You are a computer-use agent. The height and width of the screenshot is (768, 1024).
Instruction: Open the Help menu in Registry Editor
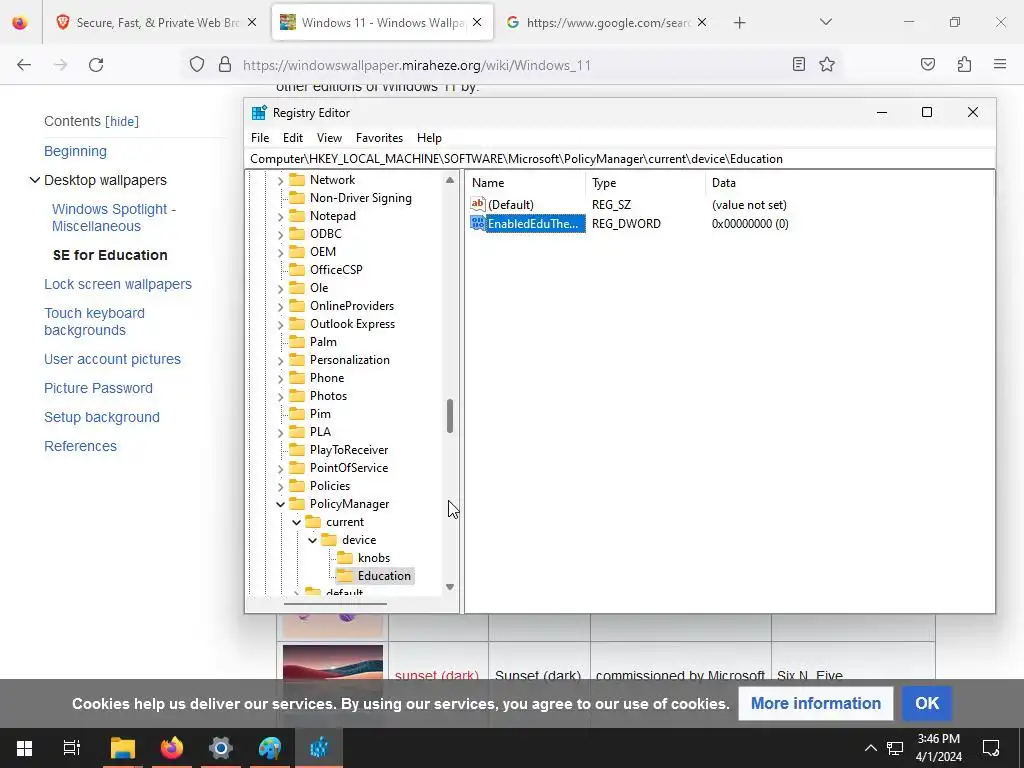(x=429, y=138)
